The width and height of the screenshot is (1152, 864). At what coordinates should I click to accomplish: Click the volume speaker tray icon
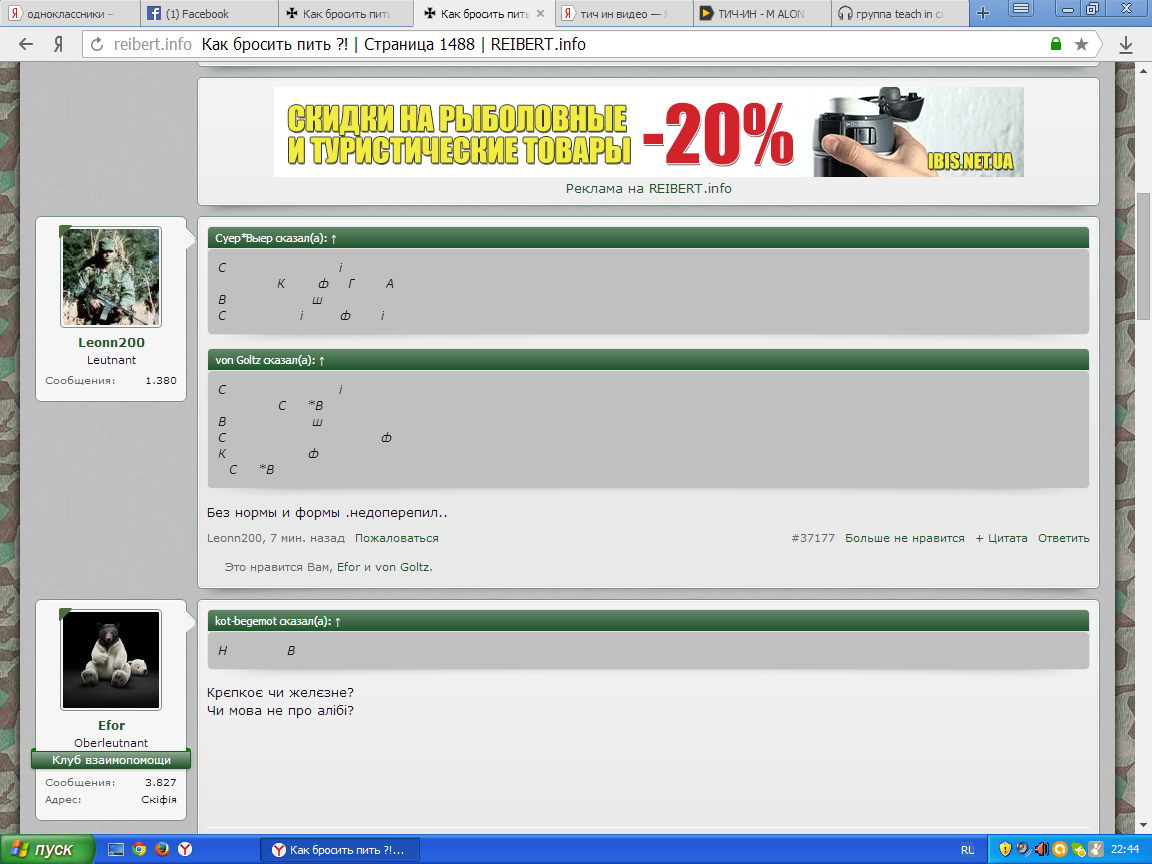[1041, 850]
